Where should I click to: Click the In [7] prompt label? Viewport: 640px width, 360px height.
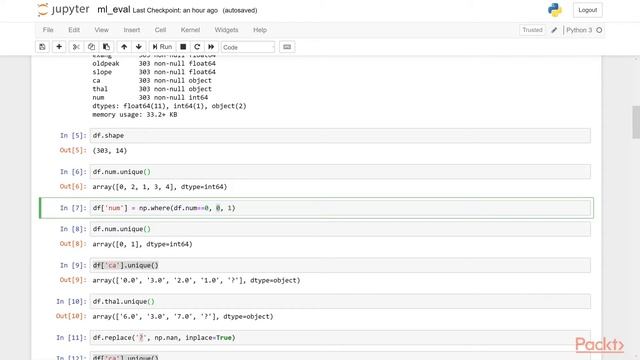[x=73, y=208]
